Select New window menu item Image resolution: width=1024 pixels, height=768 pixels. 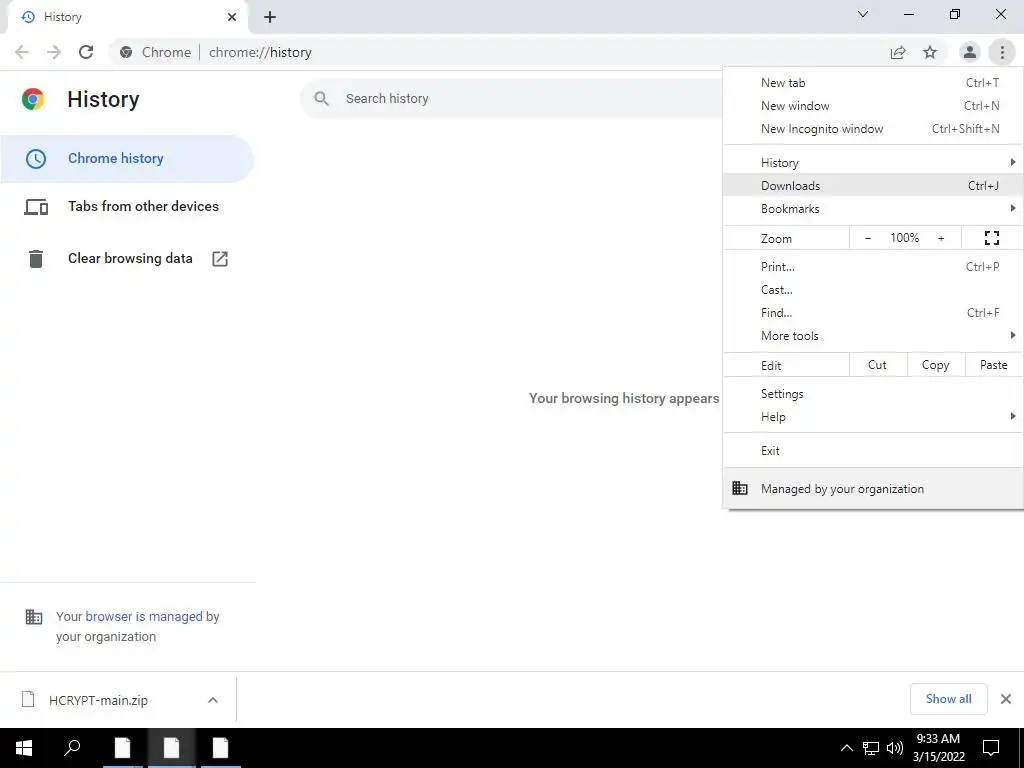coord(873,106)
